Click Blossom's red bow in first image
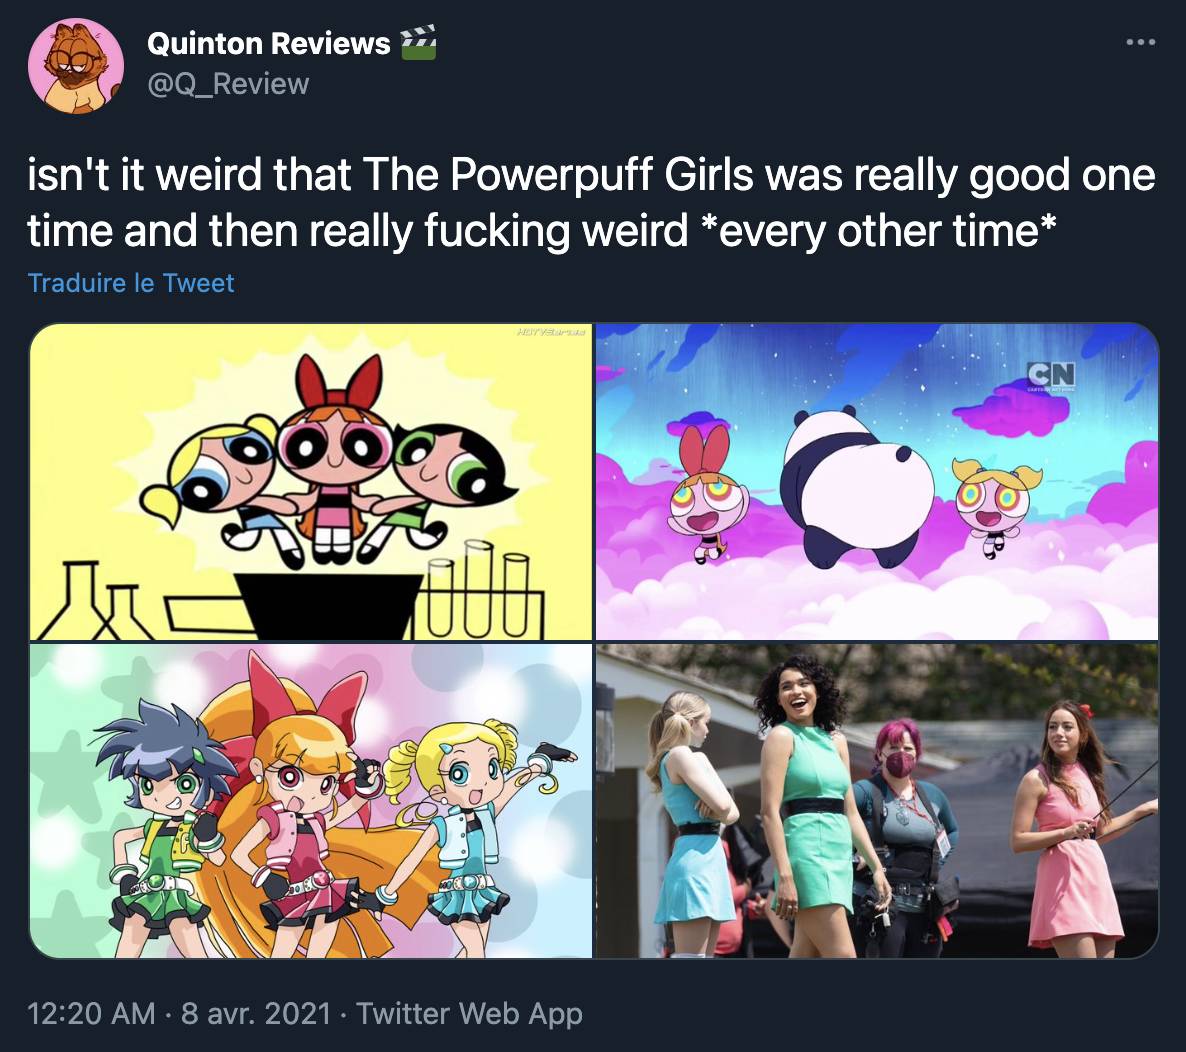Viewport: 1186px width, 1052px height. (339, 383)
